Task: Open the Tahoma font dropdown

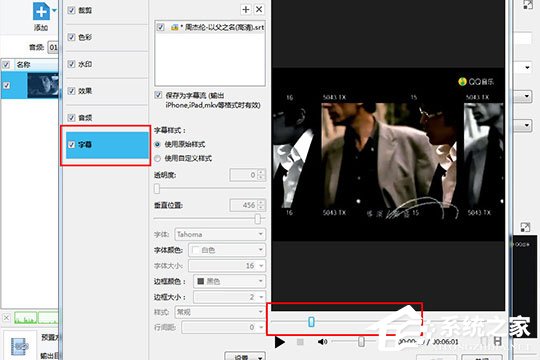Action: (x=220, y=234)
